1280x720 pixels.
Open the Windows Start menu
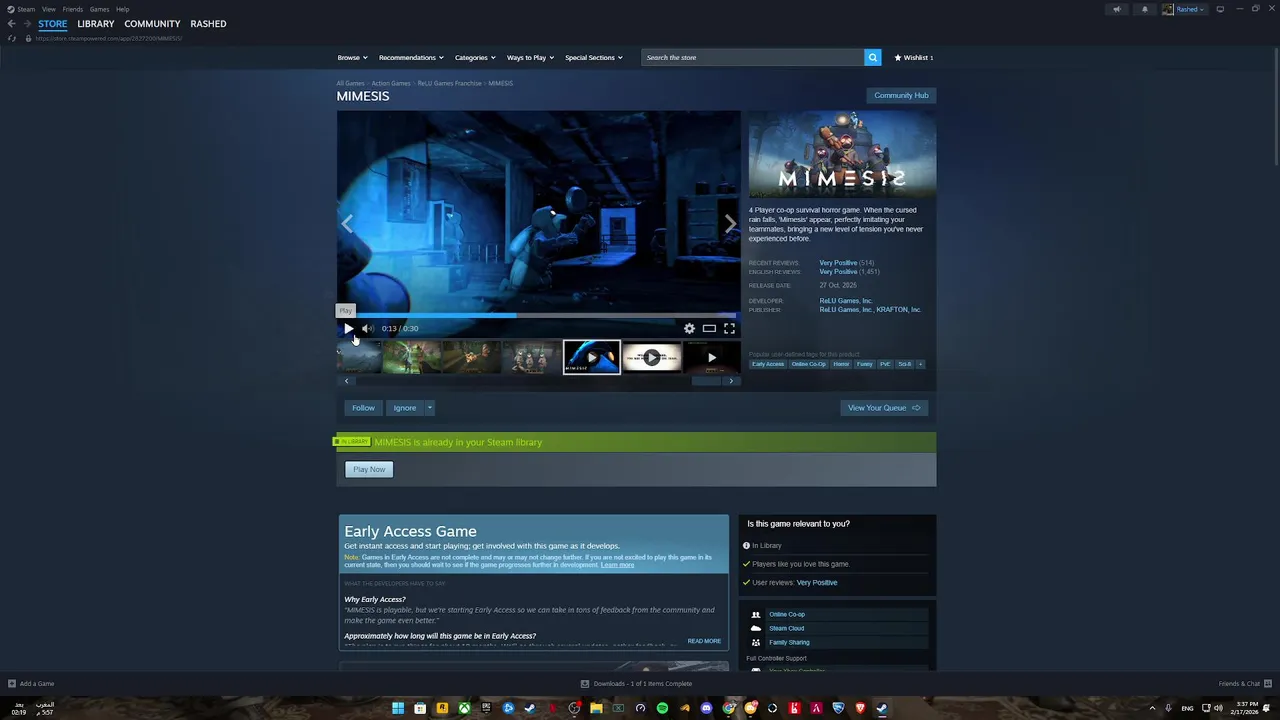398,708
